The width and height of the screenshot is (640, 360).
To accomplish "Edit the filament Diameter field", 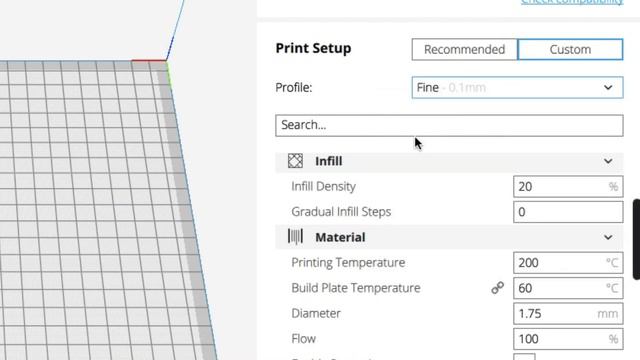I will pos(568,313).
